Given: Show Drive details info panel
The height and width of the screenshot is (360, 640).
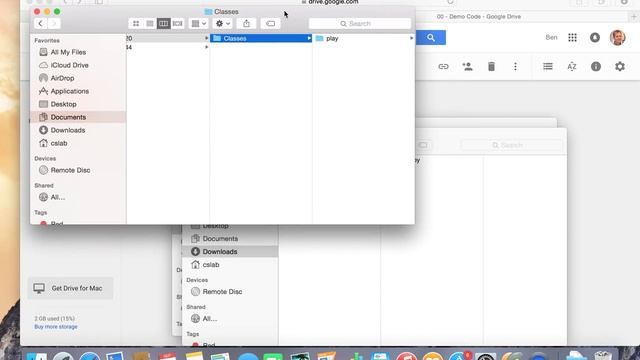Looking at the screenshot, I should coord(596,67).
